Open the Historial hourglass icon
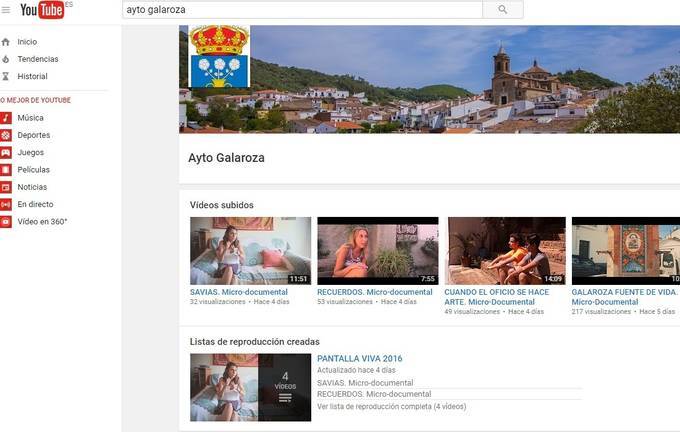The image size is (680, 432). [6, 76]
